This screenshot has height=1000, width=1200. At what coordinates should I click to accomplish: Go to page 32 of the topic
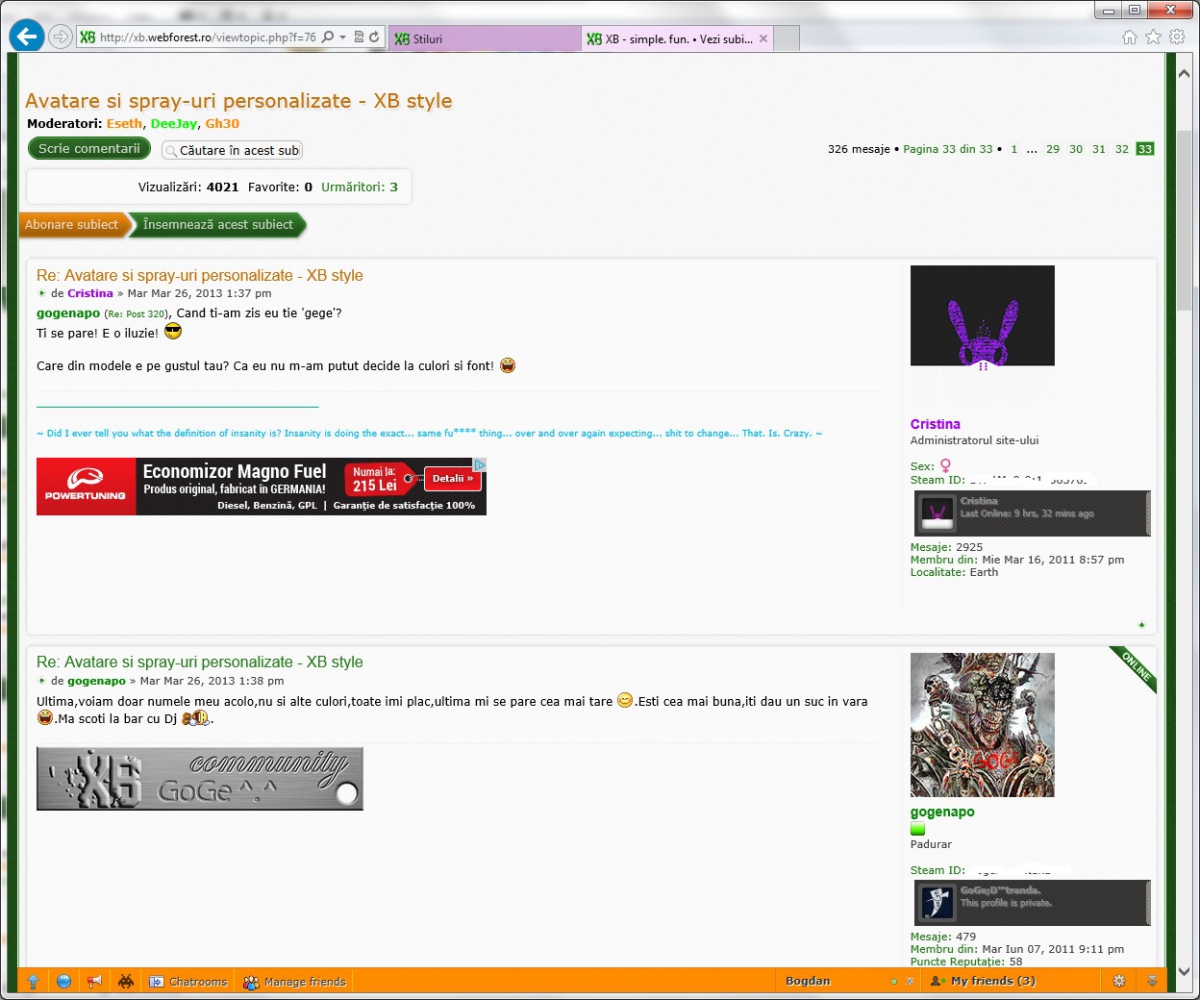point(1122,149)
